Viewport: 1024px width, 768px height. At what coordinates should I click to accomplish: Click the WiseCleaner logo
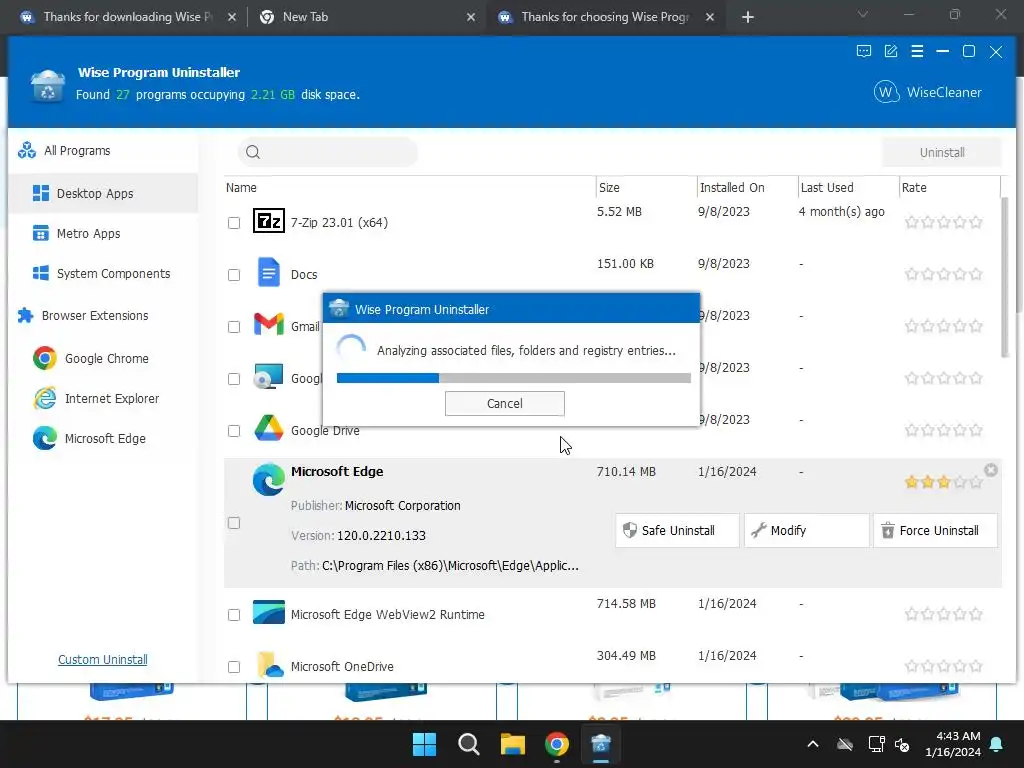click(927, 93)
